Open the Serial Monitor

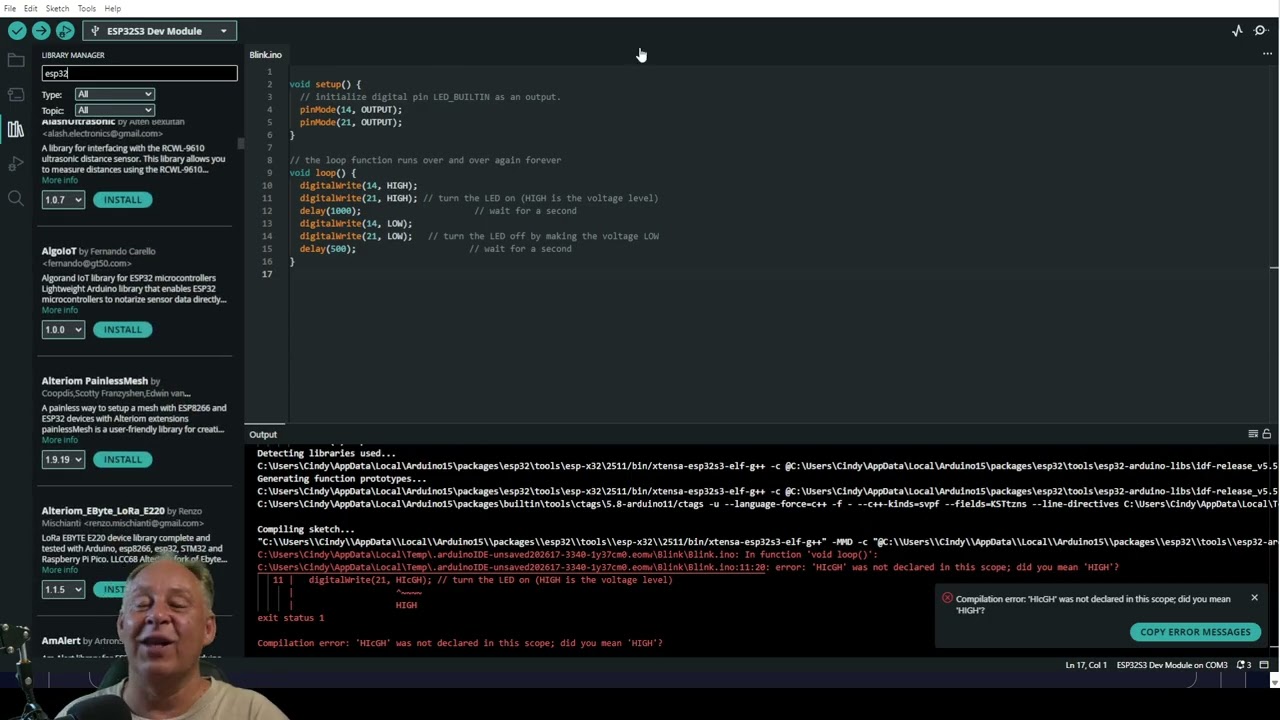[1261, 31]
